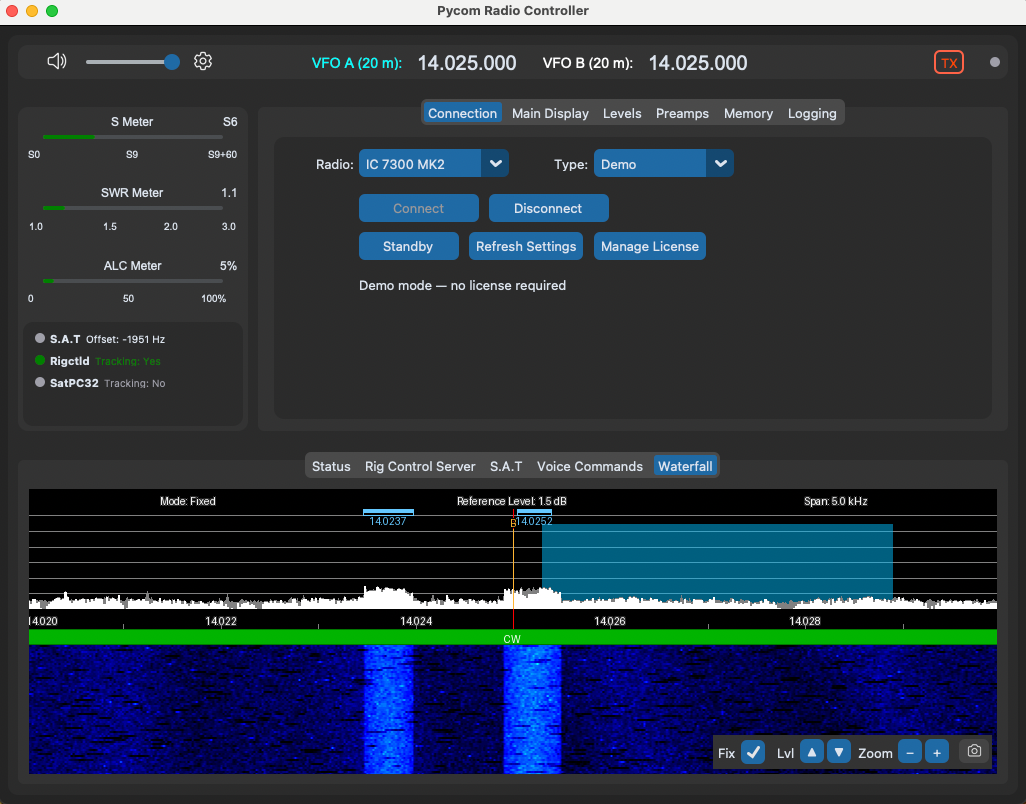1026x804 pixels.
Task: Open the Voice Commands tab
Action: pyautogui.click(x=590, y=466)
